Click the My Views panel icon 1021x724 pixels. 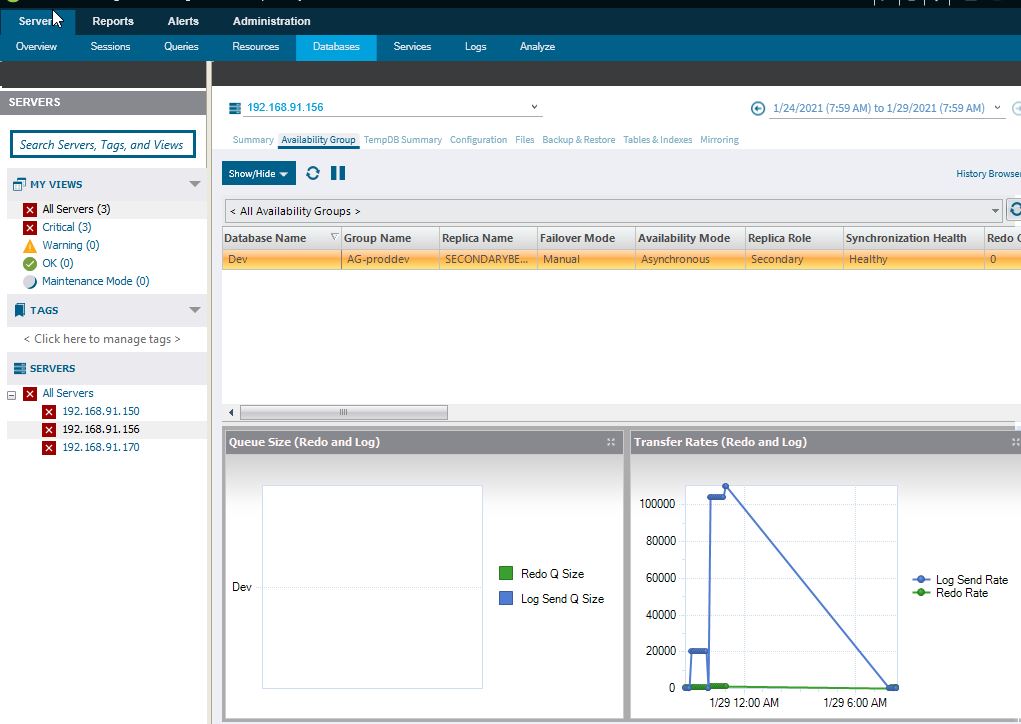click(x=20, y=184)
